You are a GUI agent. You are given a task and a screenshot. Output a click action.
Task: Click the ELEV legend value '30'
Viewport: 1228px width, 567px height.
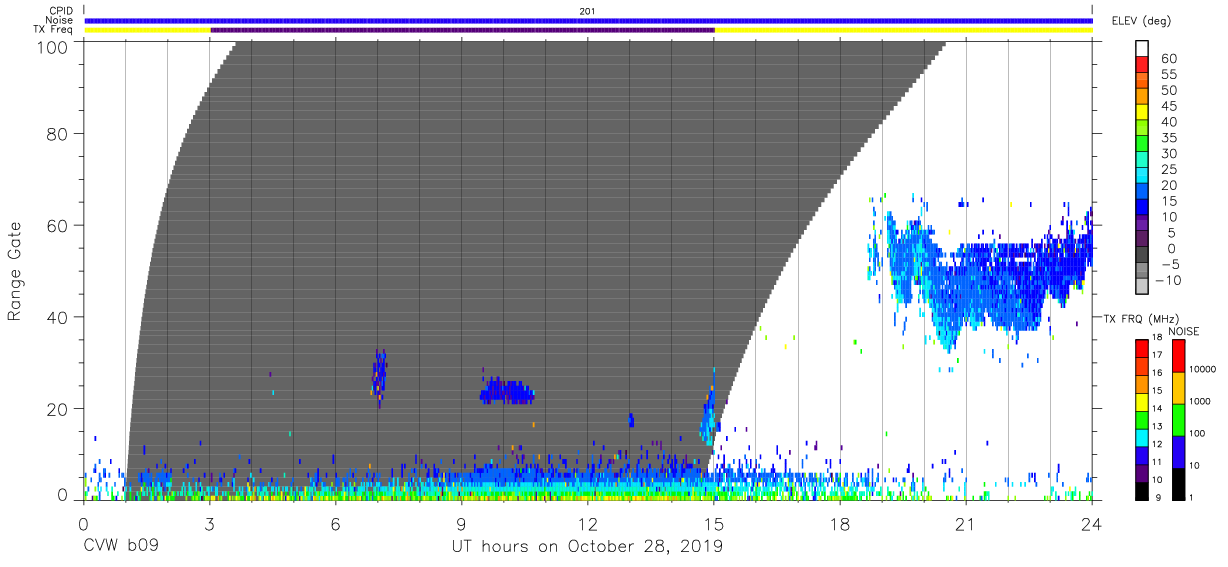pyautogui.click(x=1168, y=153)
